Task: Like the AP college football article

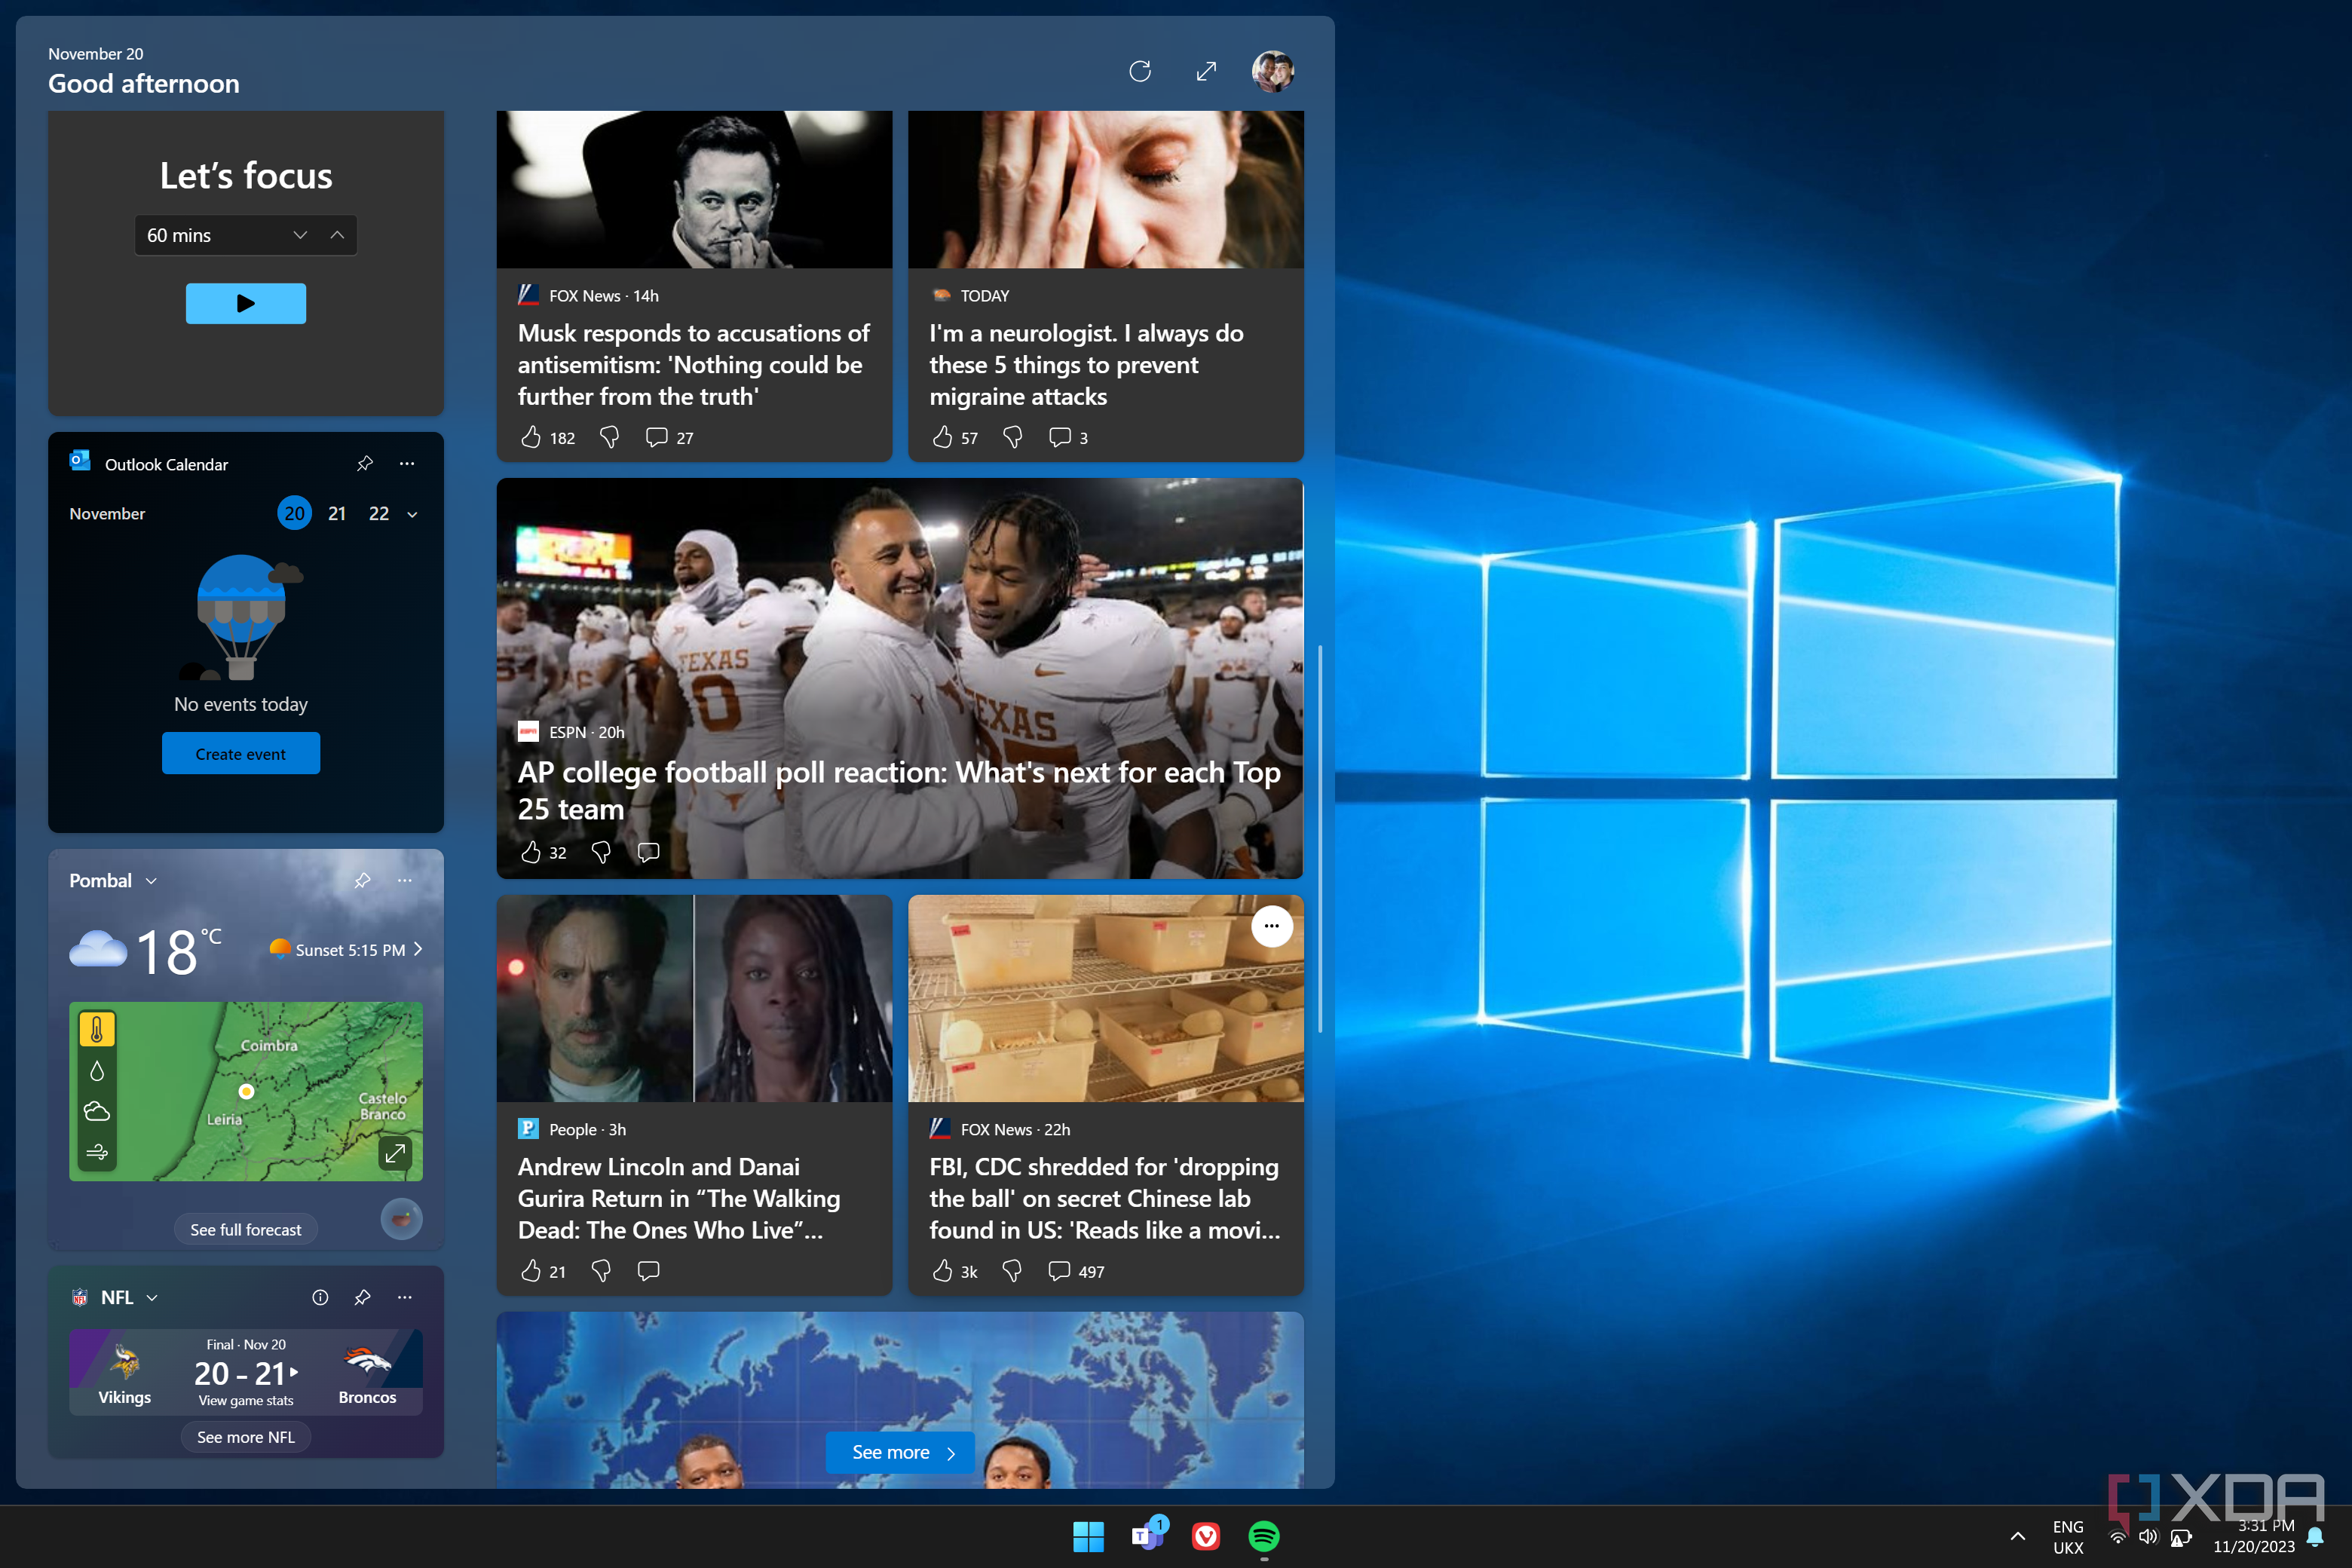Action: coord(531,852)
